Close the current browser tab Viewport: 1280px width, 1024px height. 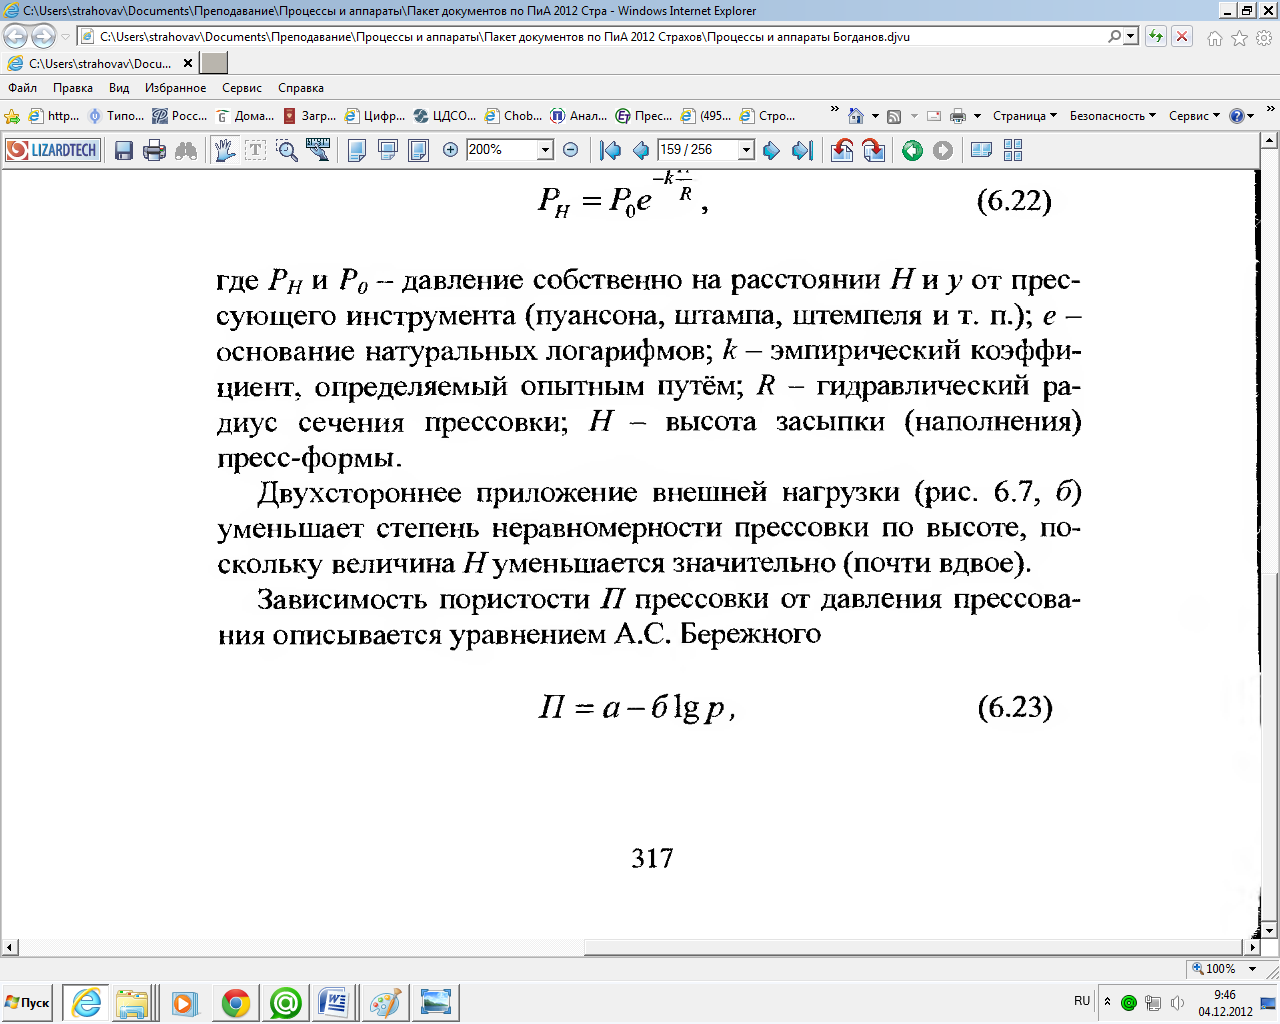tap(188, 63)
